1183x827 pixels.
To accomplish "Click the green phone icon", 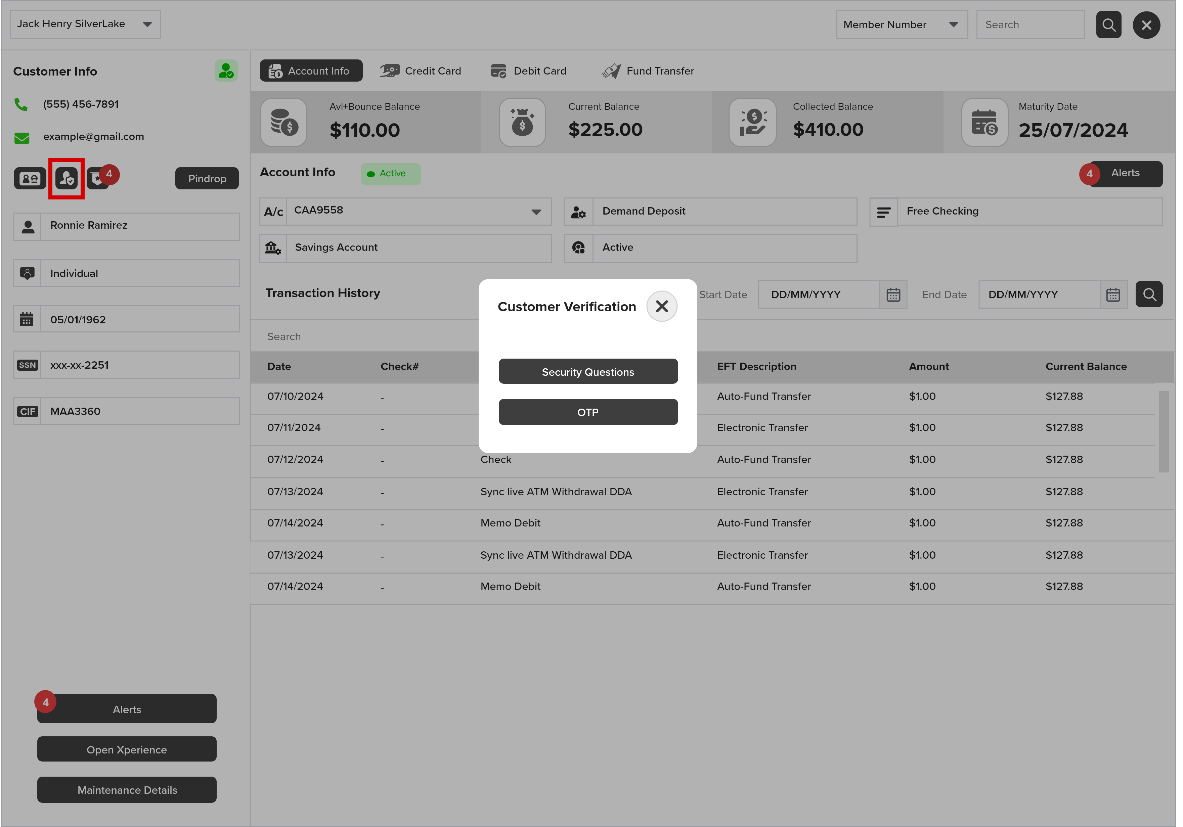I will pos(21,104).
